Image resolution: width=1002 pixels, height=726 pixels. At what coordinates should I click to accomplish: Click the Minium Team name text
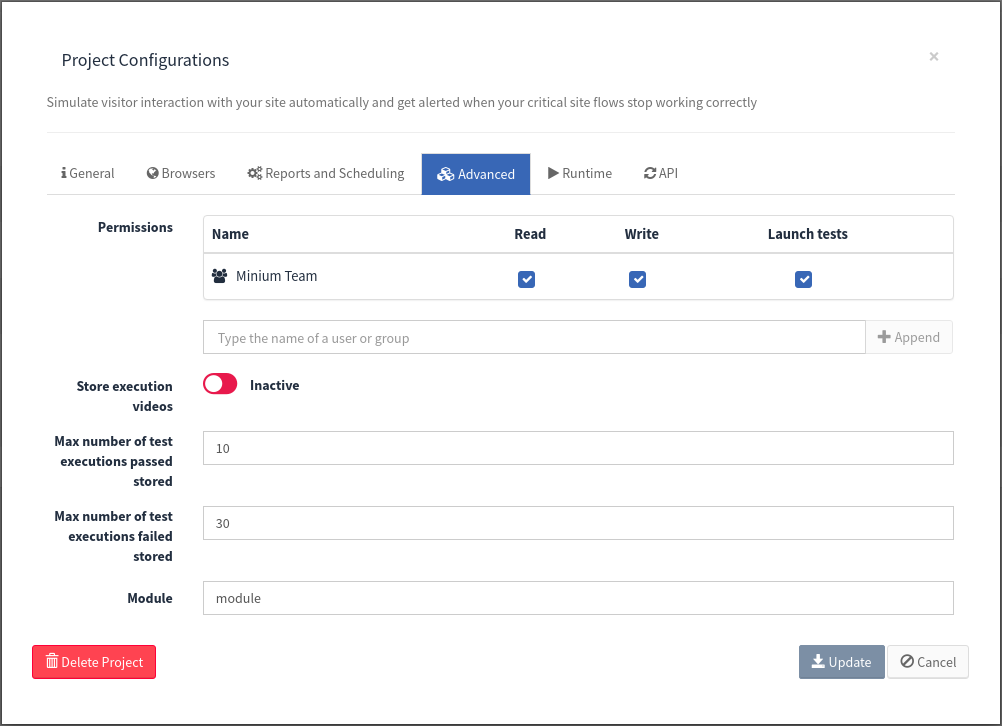click(x=277, y=276)
